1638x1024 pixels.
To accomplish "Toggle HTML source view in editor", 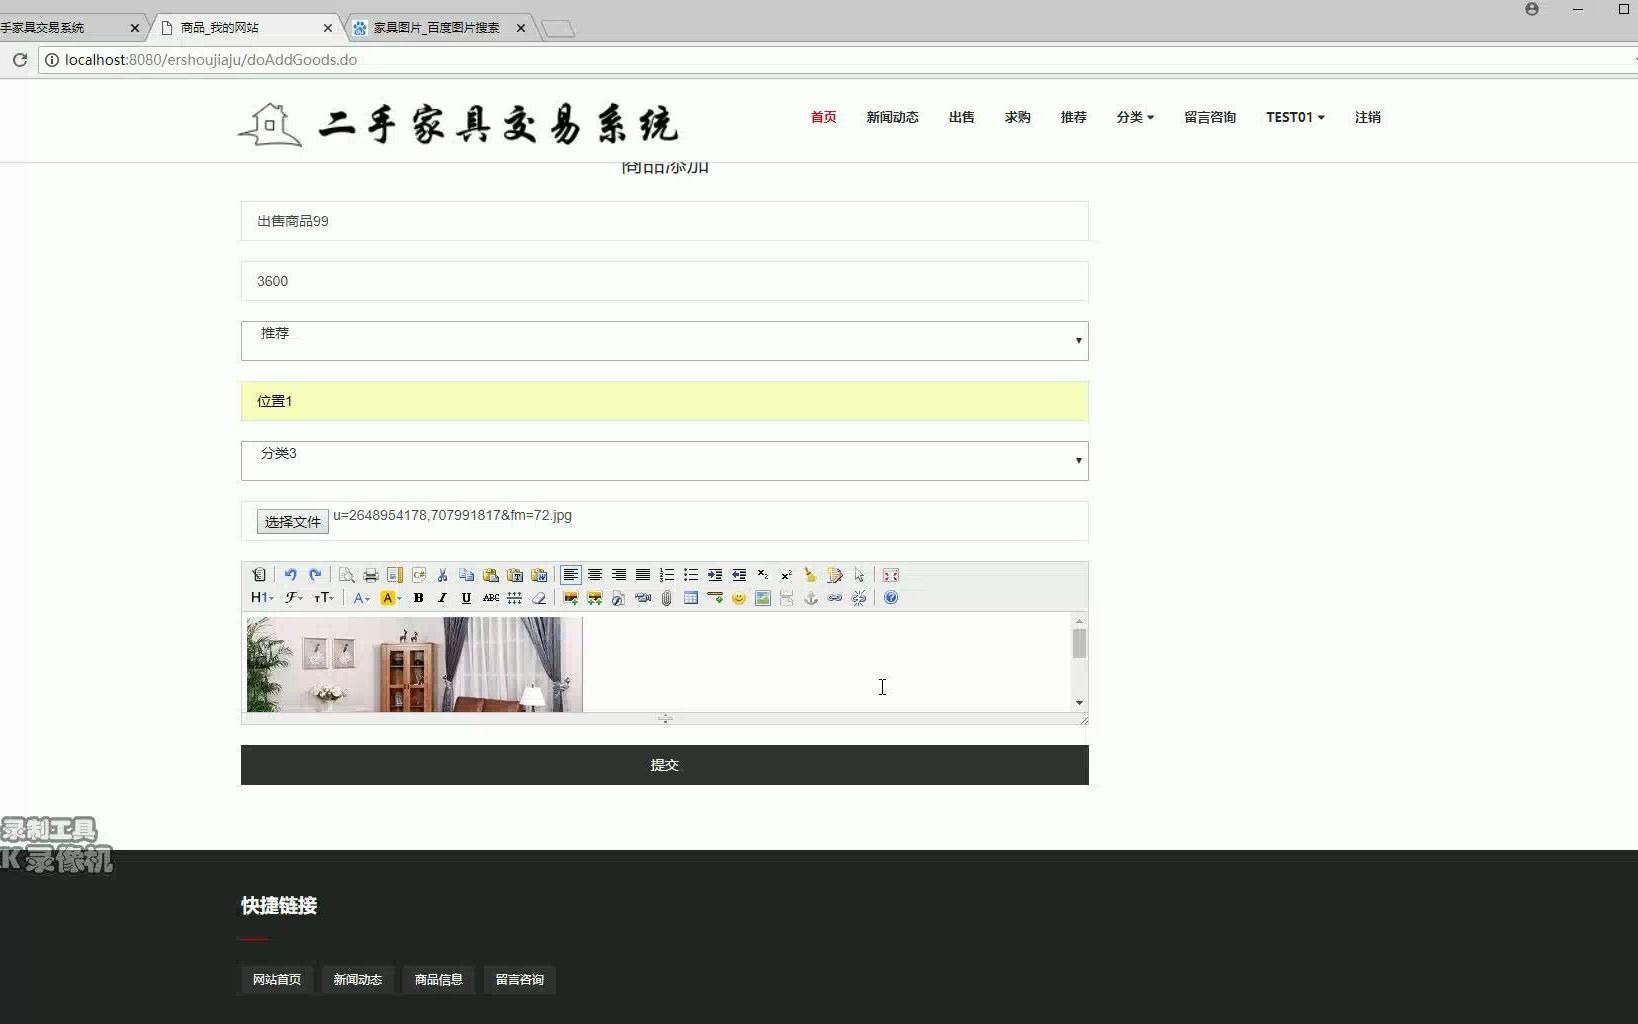I will [259, 575].
